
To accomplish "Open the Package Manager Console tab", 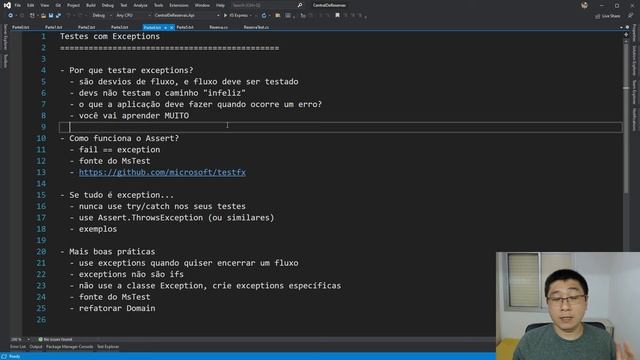I will [x=69, y=347].
